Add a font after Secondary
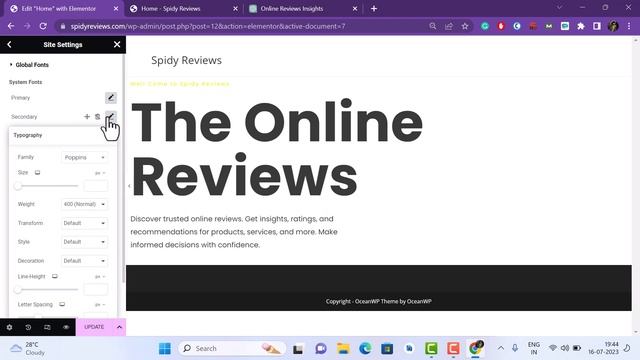Screen dimensions: 640x360 [x=87, y=117]
